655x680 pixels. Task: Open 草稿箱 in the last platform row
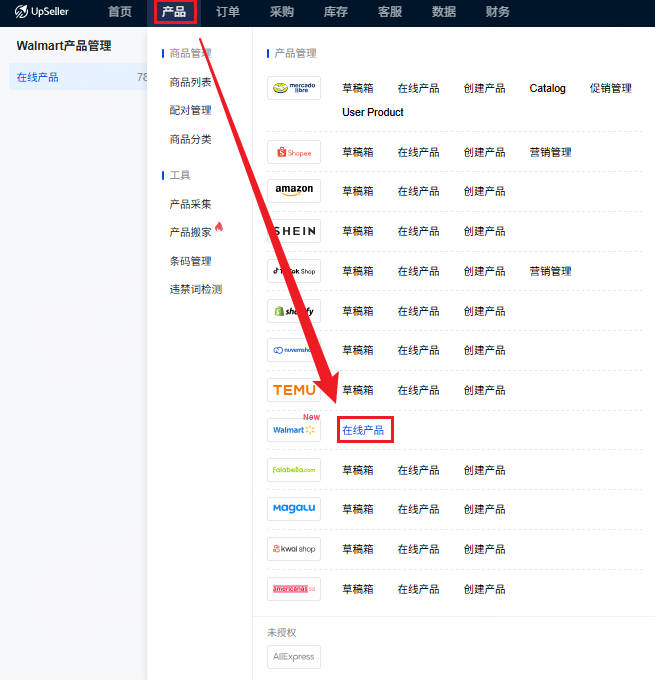[x=358, y=589]
